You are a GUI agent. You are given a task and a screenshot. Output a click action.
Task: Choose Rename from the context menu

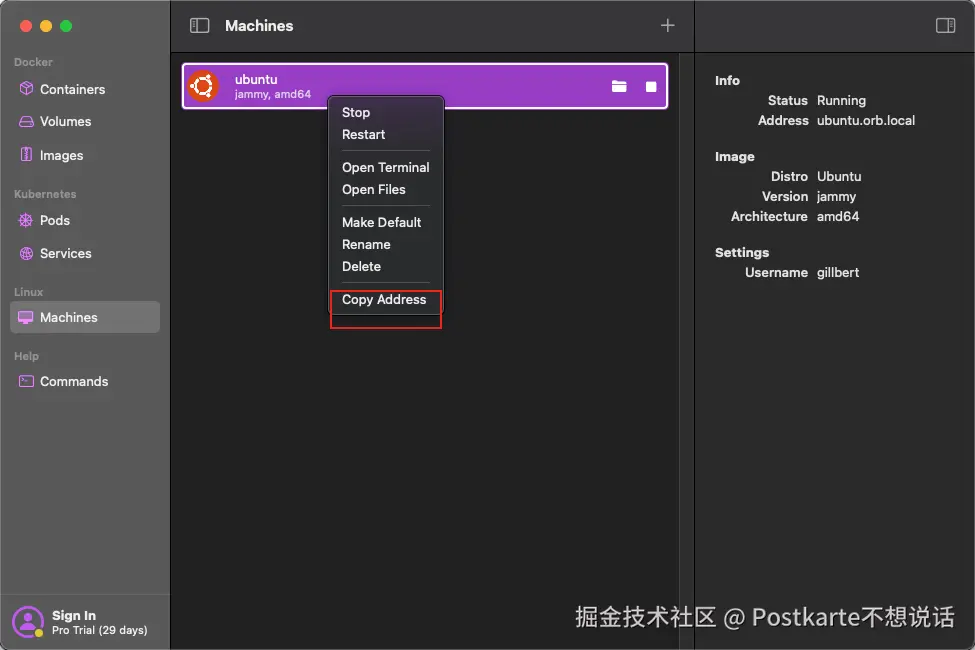click(366, 244)
